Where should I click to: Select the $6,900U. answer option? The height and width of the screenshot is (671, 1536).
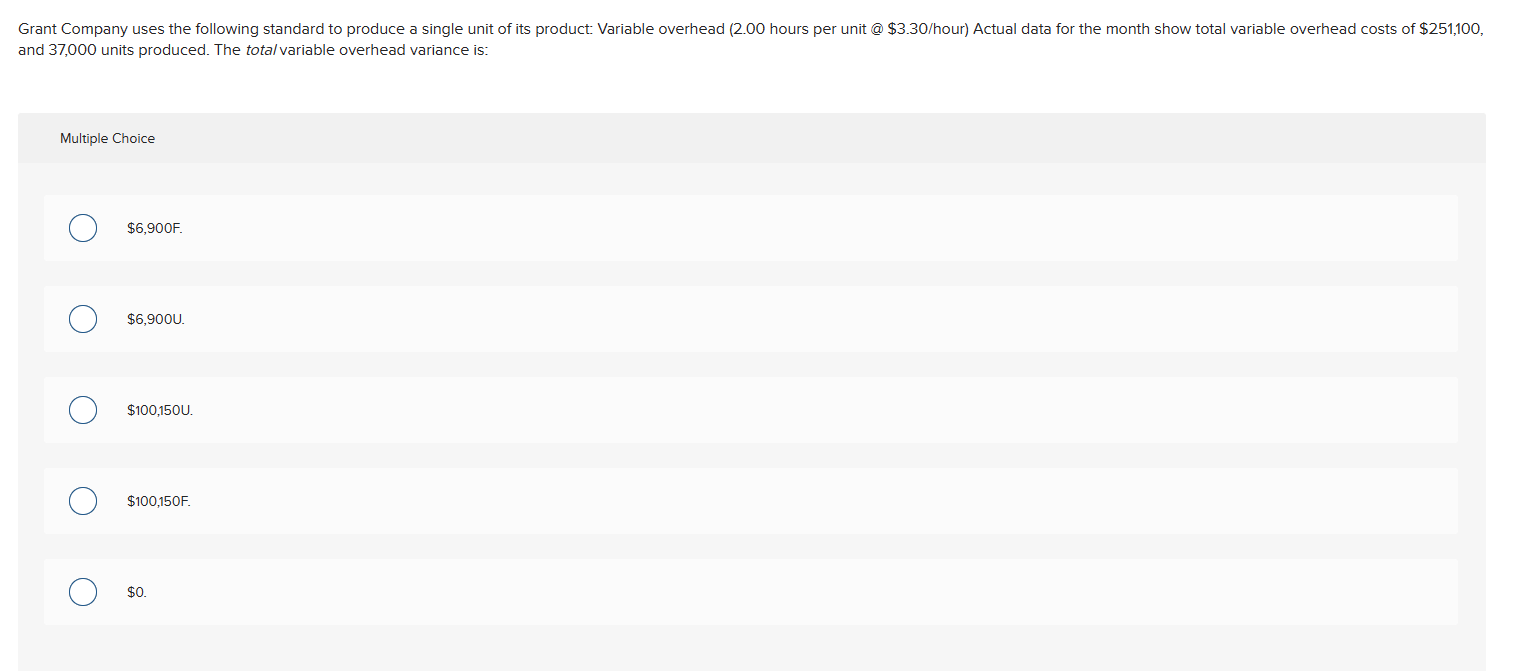click(x=83, y=319)
